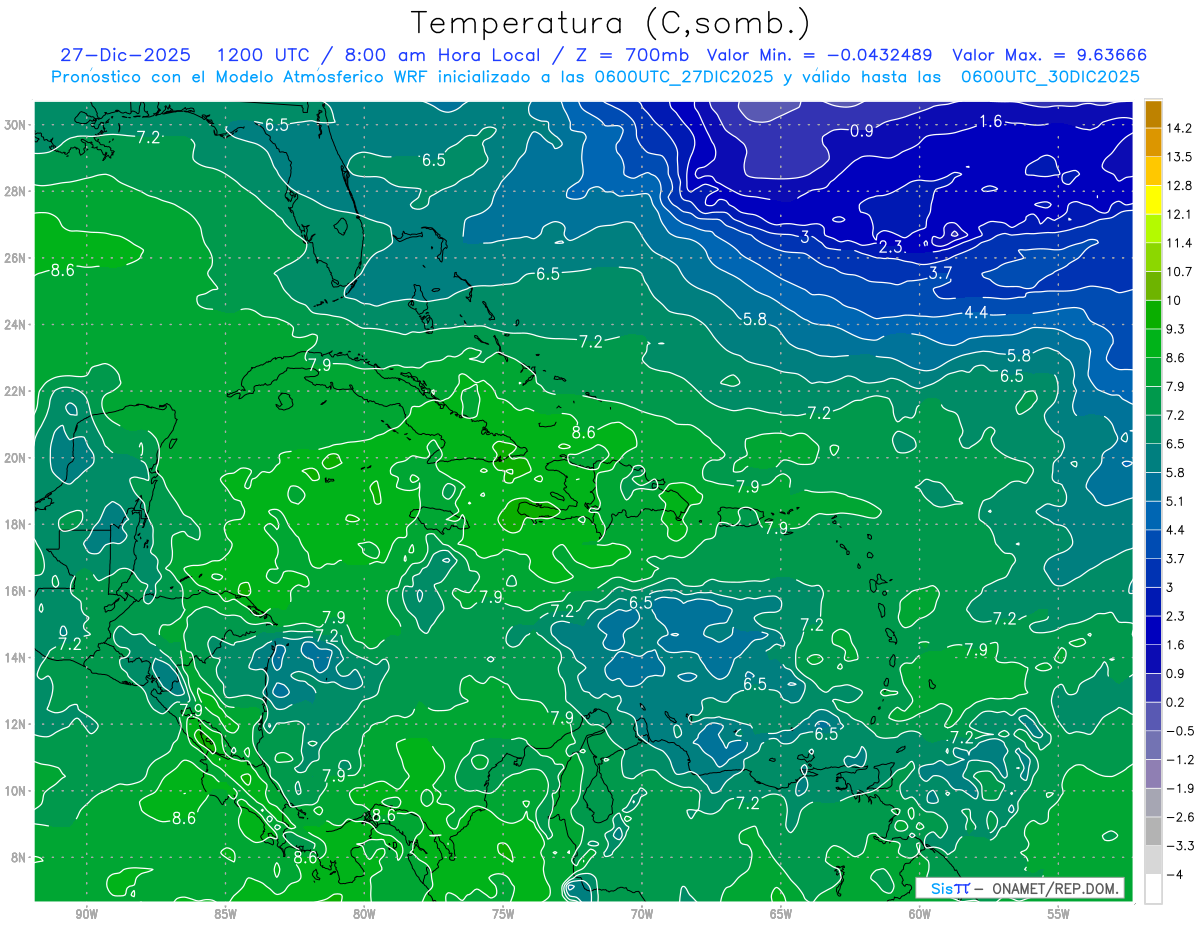Viewport: 1200px width, 927px height.
Task: Click the "20N" latitude axis label
Action: tap(17, 458)
